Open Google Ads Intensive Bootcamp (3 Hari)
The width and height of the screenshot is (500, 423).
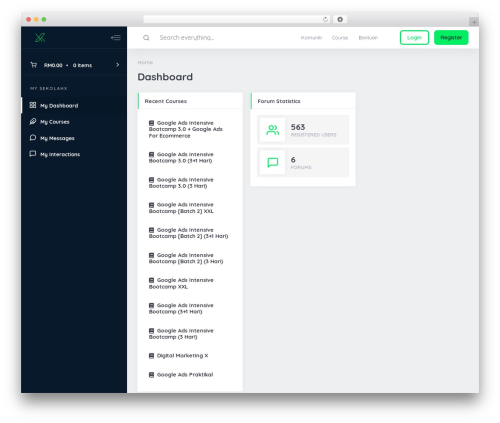tap(181, 334)
